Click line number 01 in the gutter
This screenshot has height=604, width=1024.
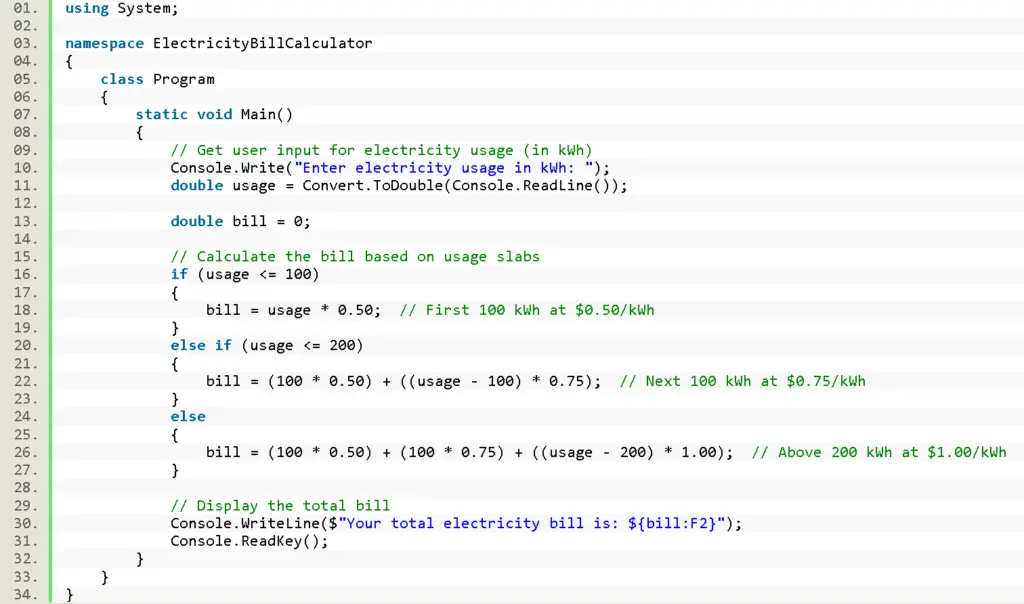pyautogui.click(x=25, y=8)
